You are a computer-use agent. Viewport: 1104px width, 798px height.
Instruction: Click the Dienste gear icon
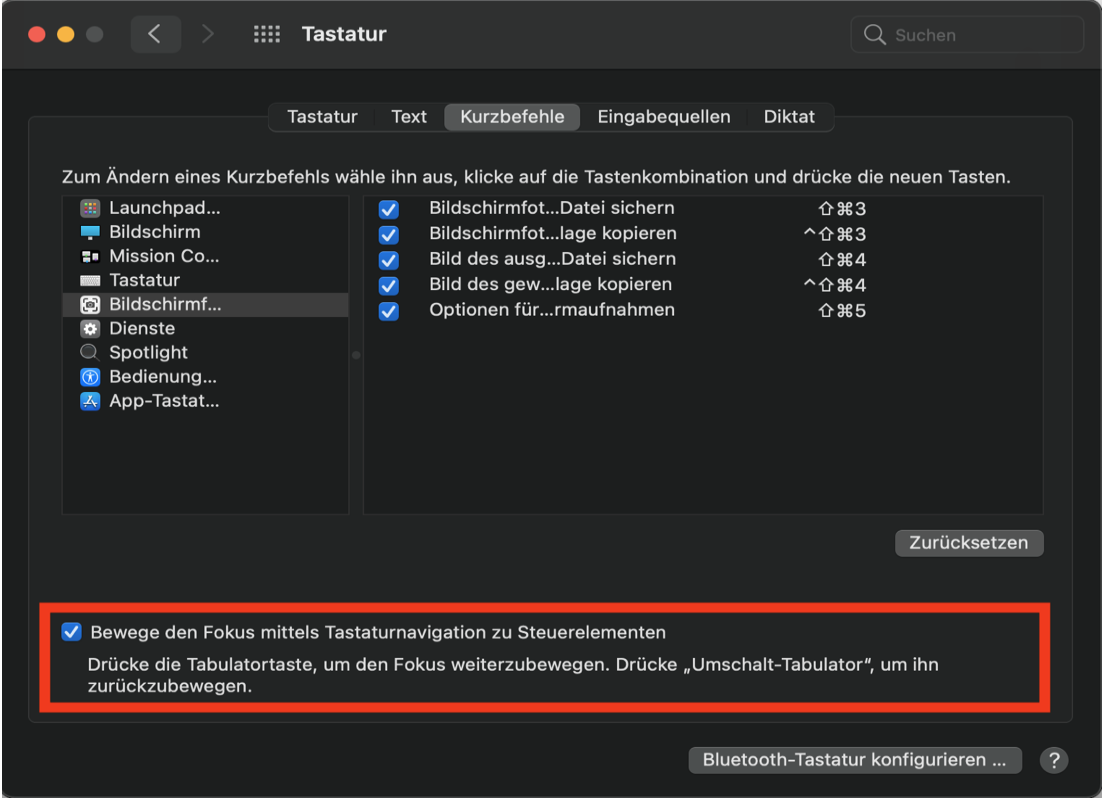pos(91,329)
